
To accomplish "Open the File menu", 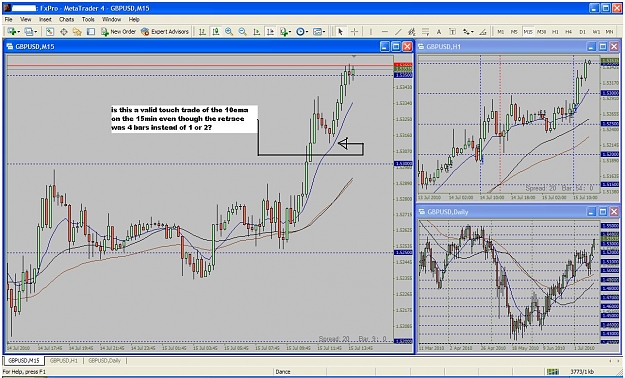I will click(8, 19).
